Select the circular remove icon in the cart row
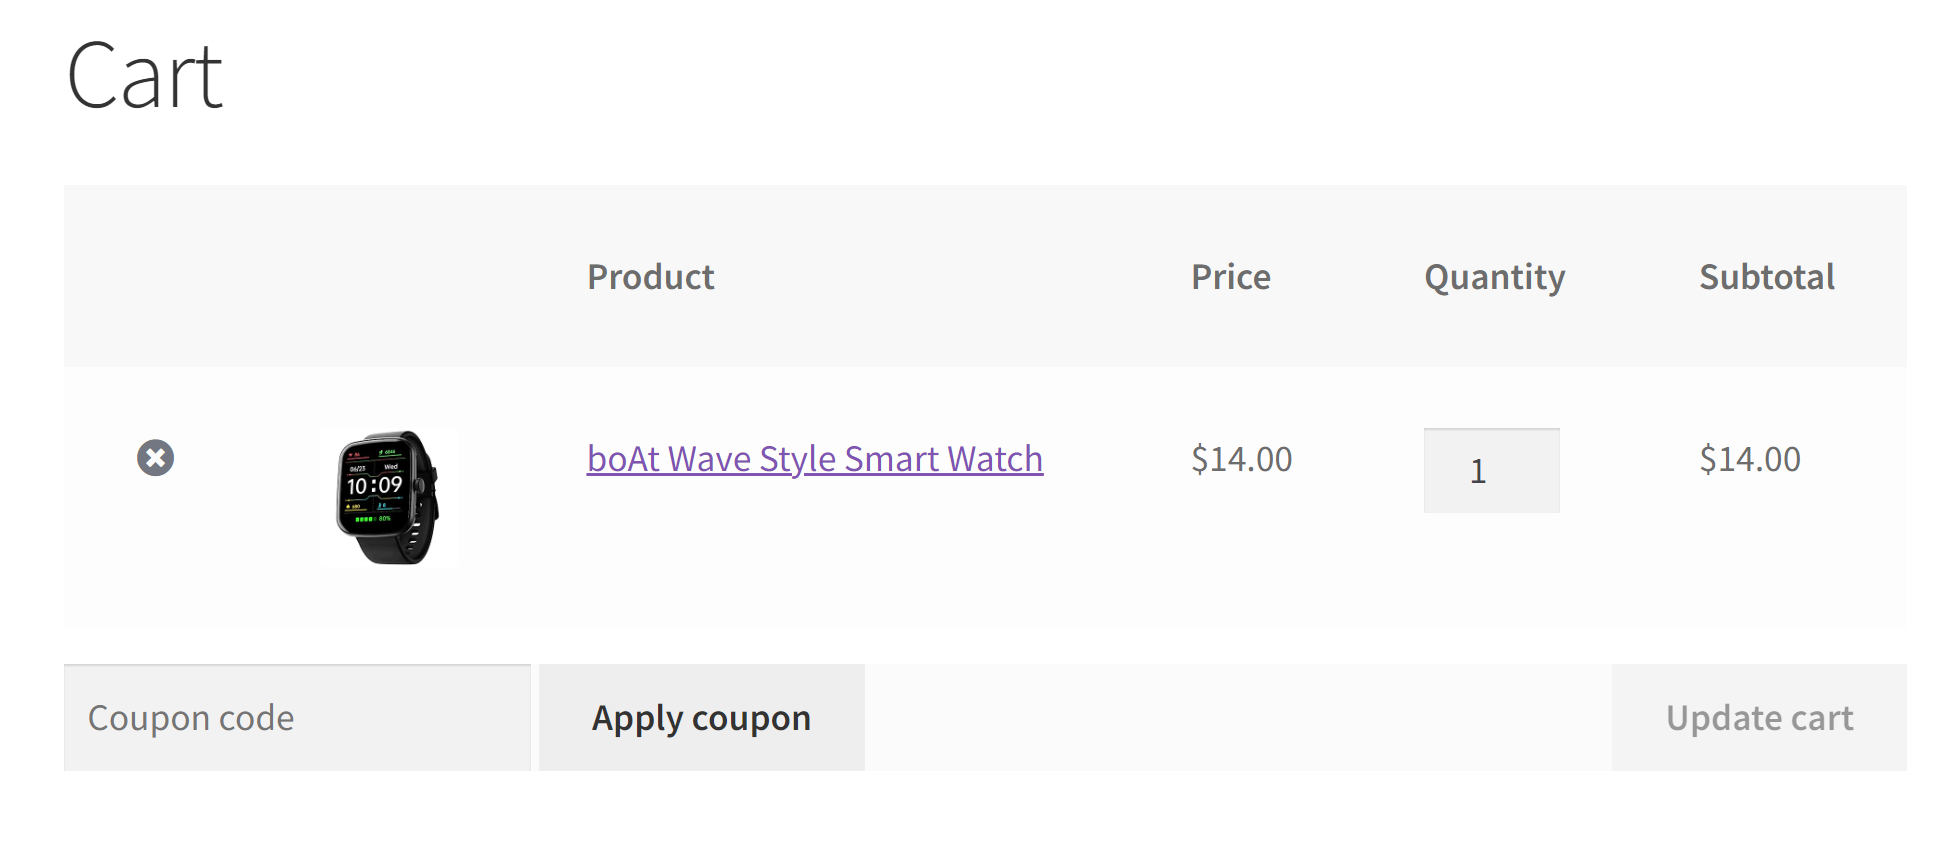1959x853 pixels. [x=155, y=458]
